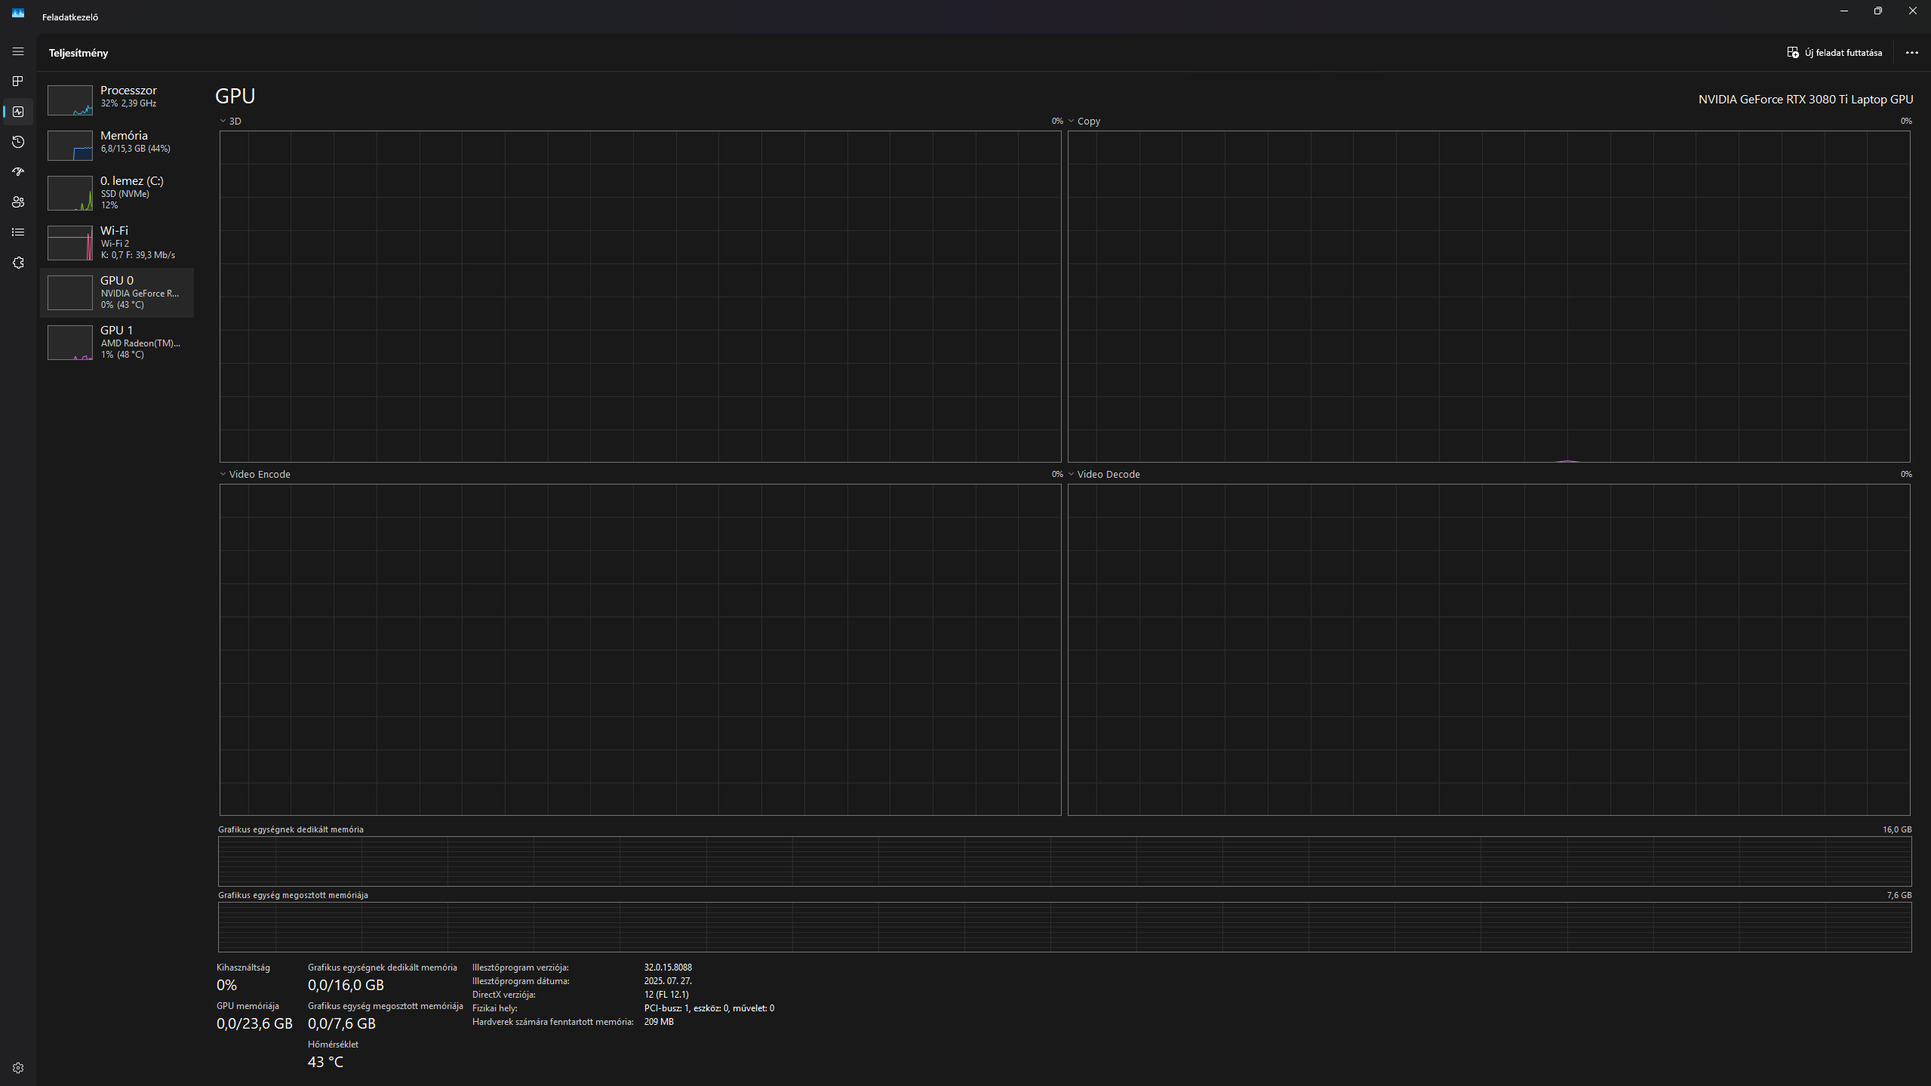Open the three-dot more options menu
This screenshot has width=1931, height=1086.
[1911, 53]
